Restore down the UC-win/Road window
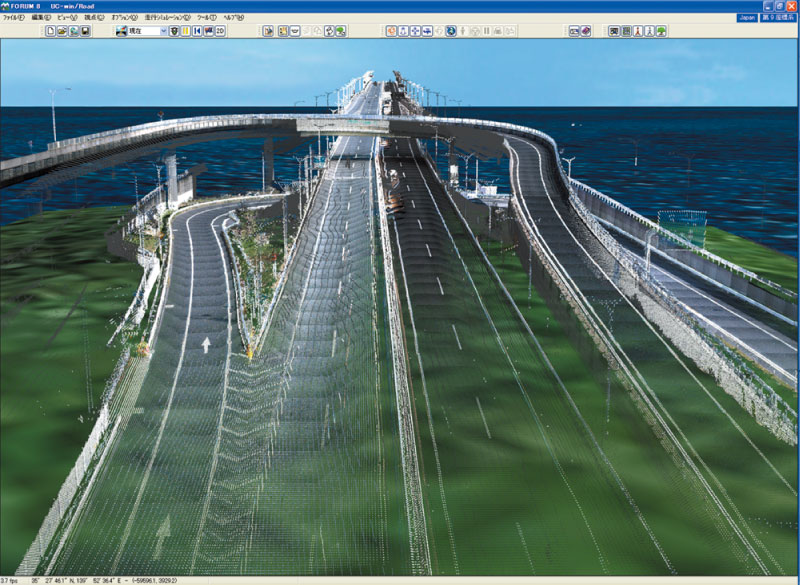 (x=780, y=6)
